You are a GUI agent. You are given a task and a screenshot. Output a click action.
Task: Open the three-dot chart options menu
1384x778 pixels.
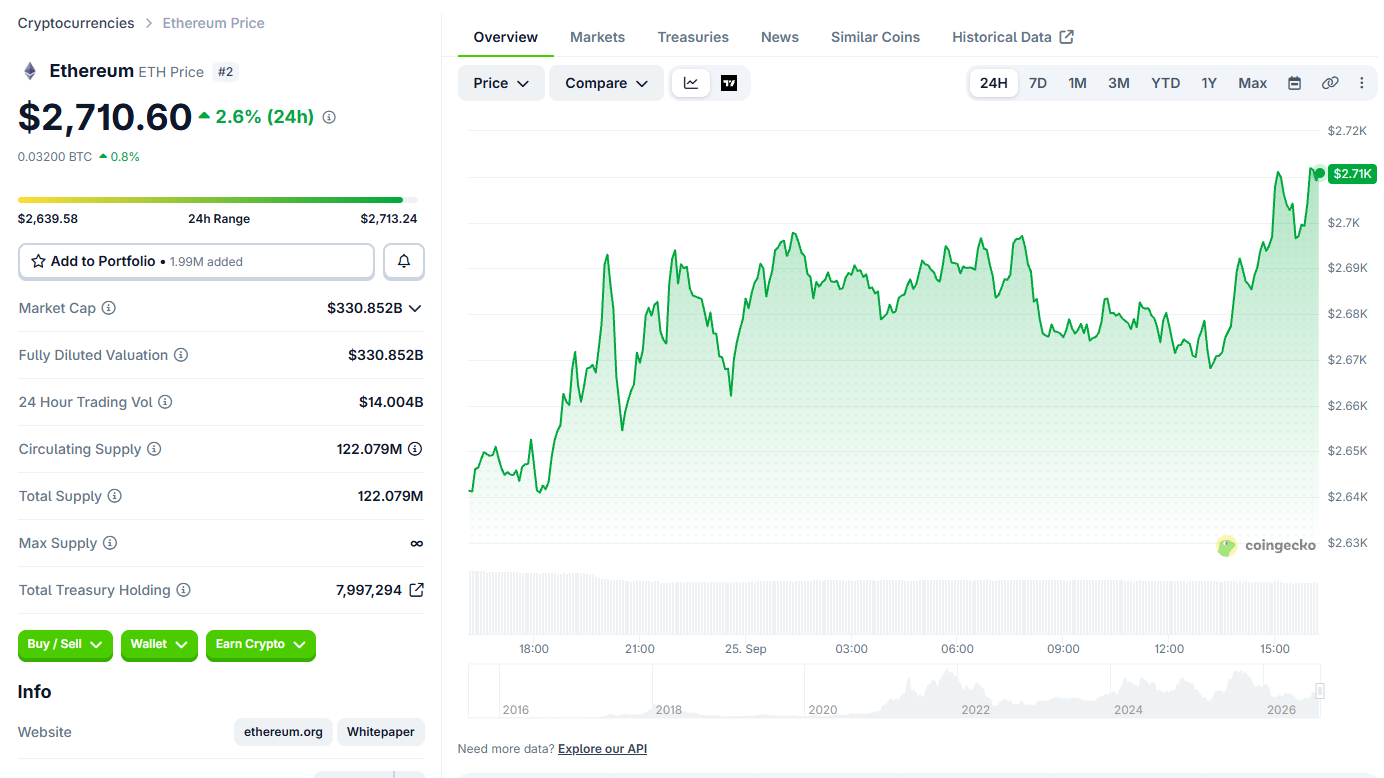1361,83
